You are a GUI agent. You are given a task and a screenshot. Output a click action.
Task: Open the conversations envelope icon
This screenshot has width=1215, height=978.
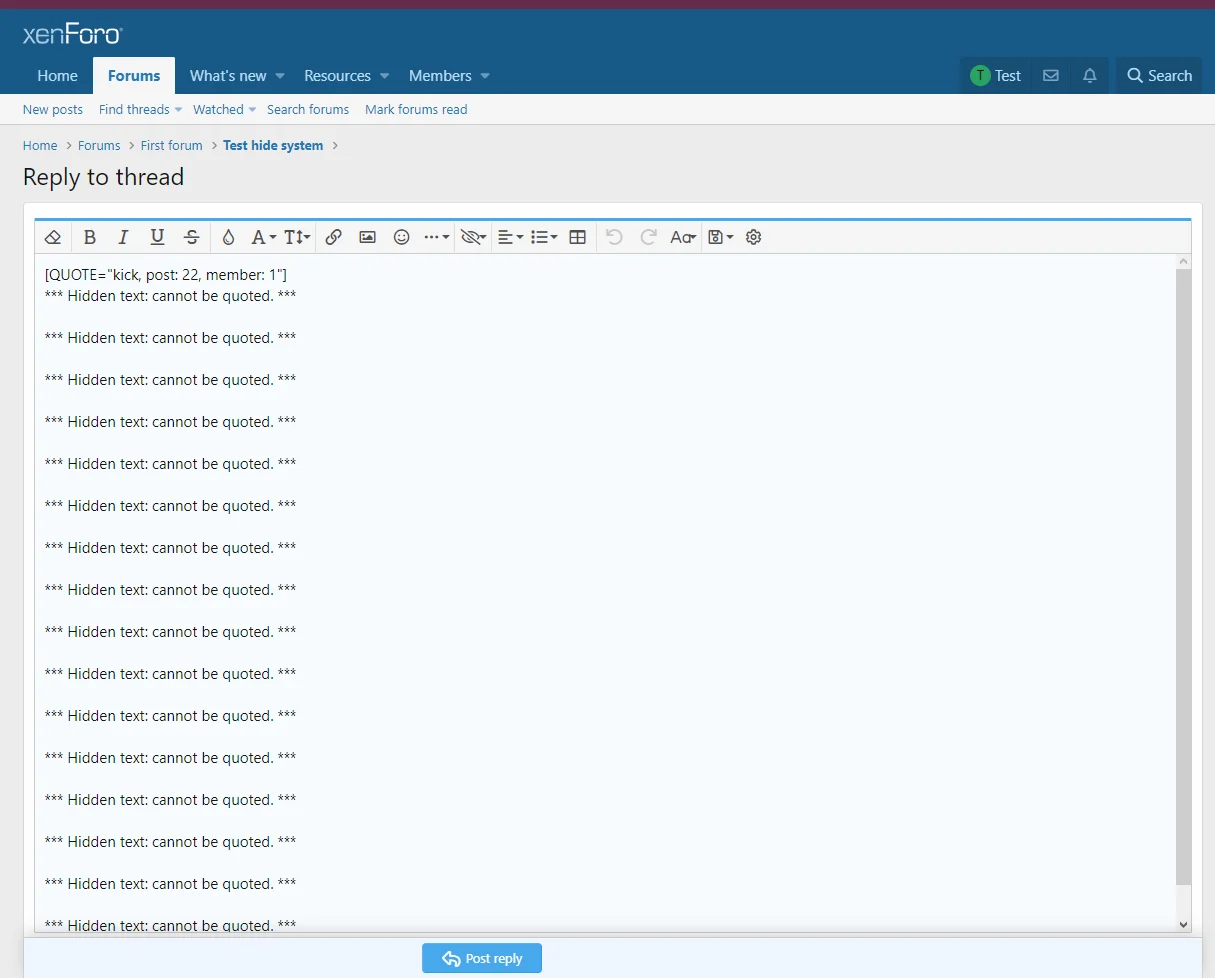[1050, 76]
